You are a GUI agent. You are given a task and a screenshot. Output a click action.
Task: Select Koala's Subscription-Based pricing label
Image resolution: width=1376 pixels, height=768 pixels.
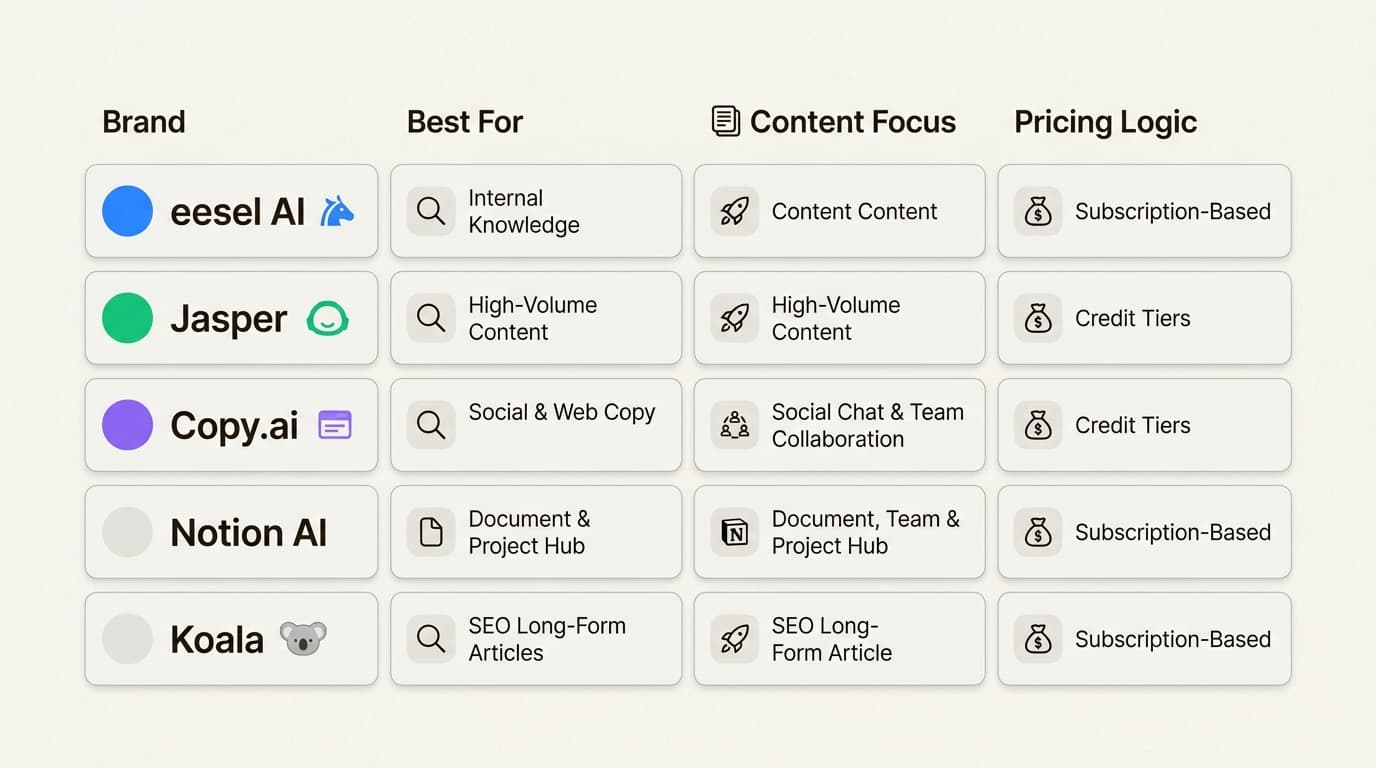pyautogui.click(x=1173, y=639)
